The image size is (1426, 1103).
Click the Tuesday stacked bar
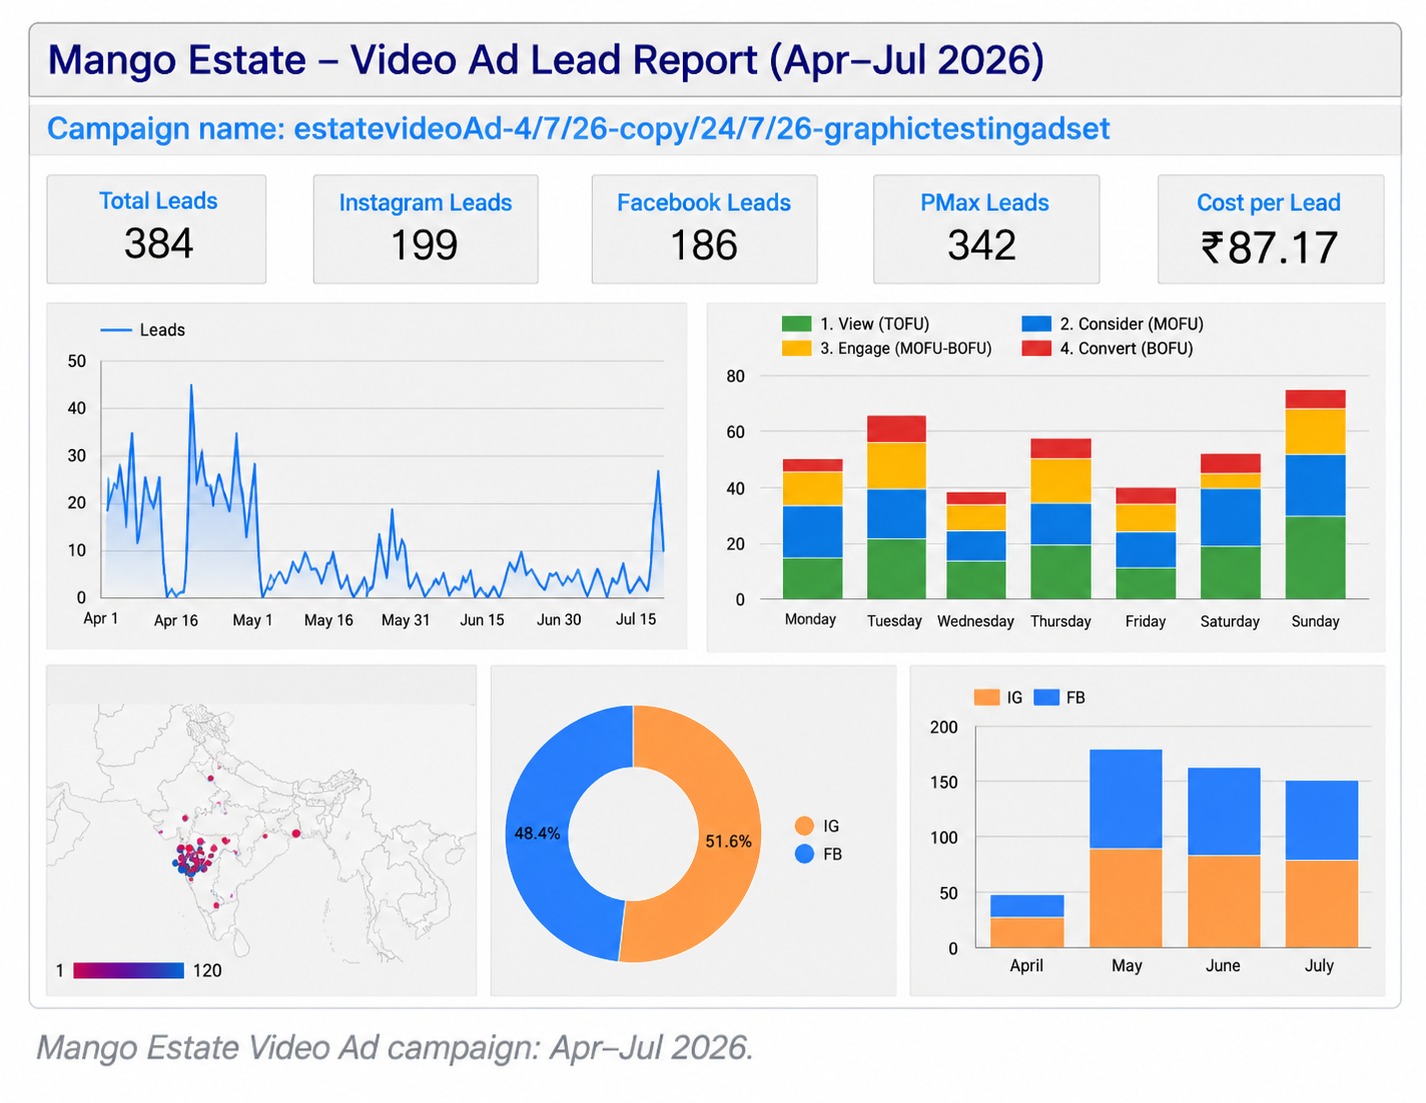pyautogui.click(x=896, y=507)
